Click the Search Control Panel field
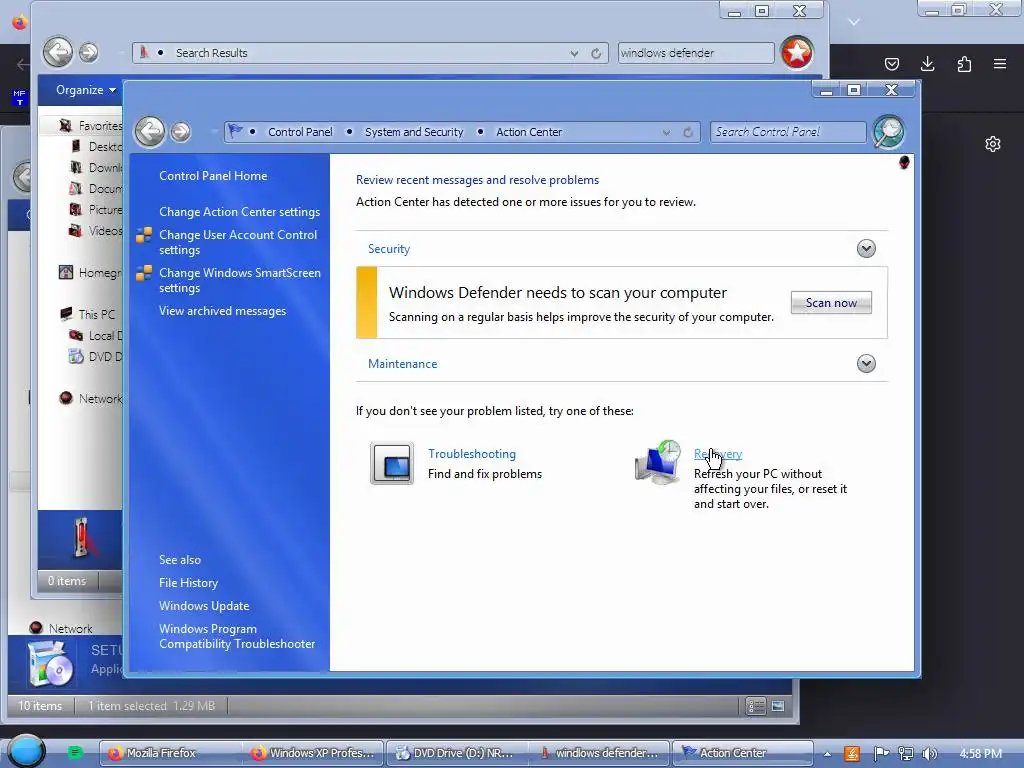 [788, 132]
